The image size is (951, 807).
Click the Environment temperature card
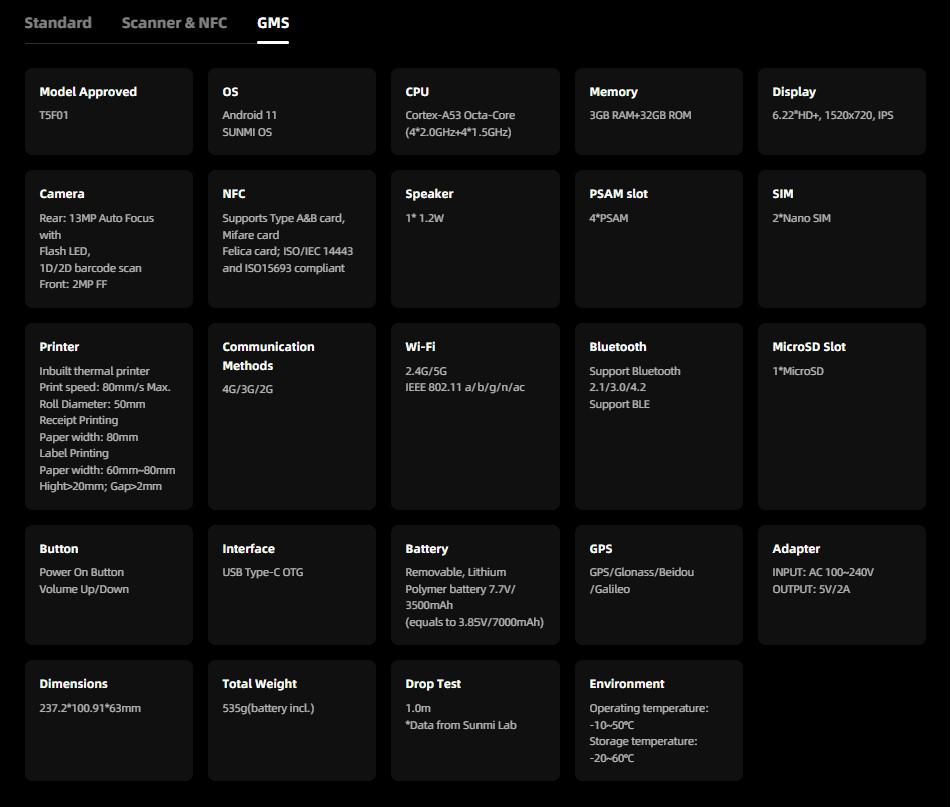[x=658, y=720]
